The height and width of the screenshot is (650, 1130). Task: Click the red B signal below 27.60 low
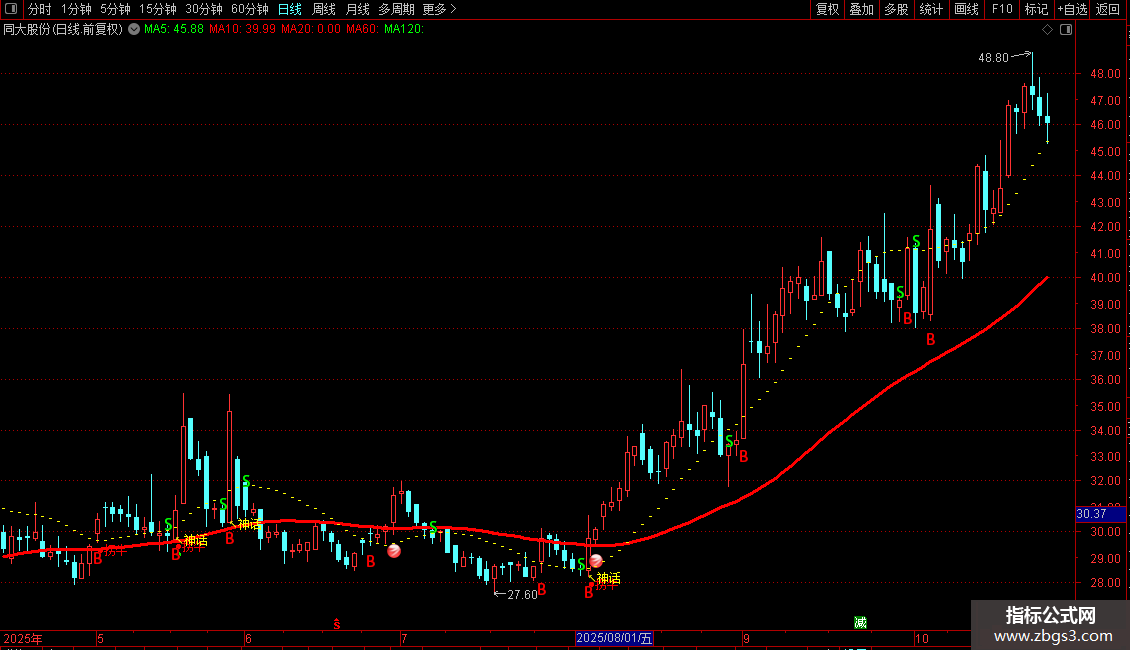point(541,589)
